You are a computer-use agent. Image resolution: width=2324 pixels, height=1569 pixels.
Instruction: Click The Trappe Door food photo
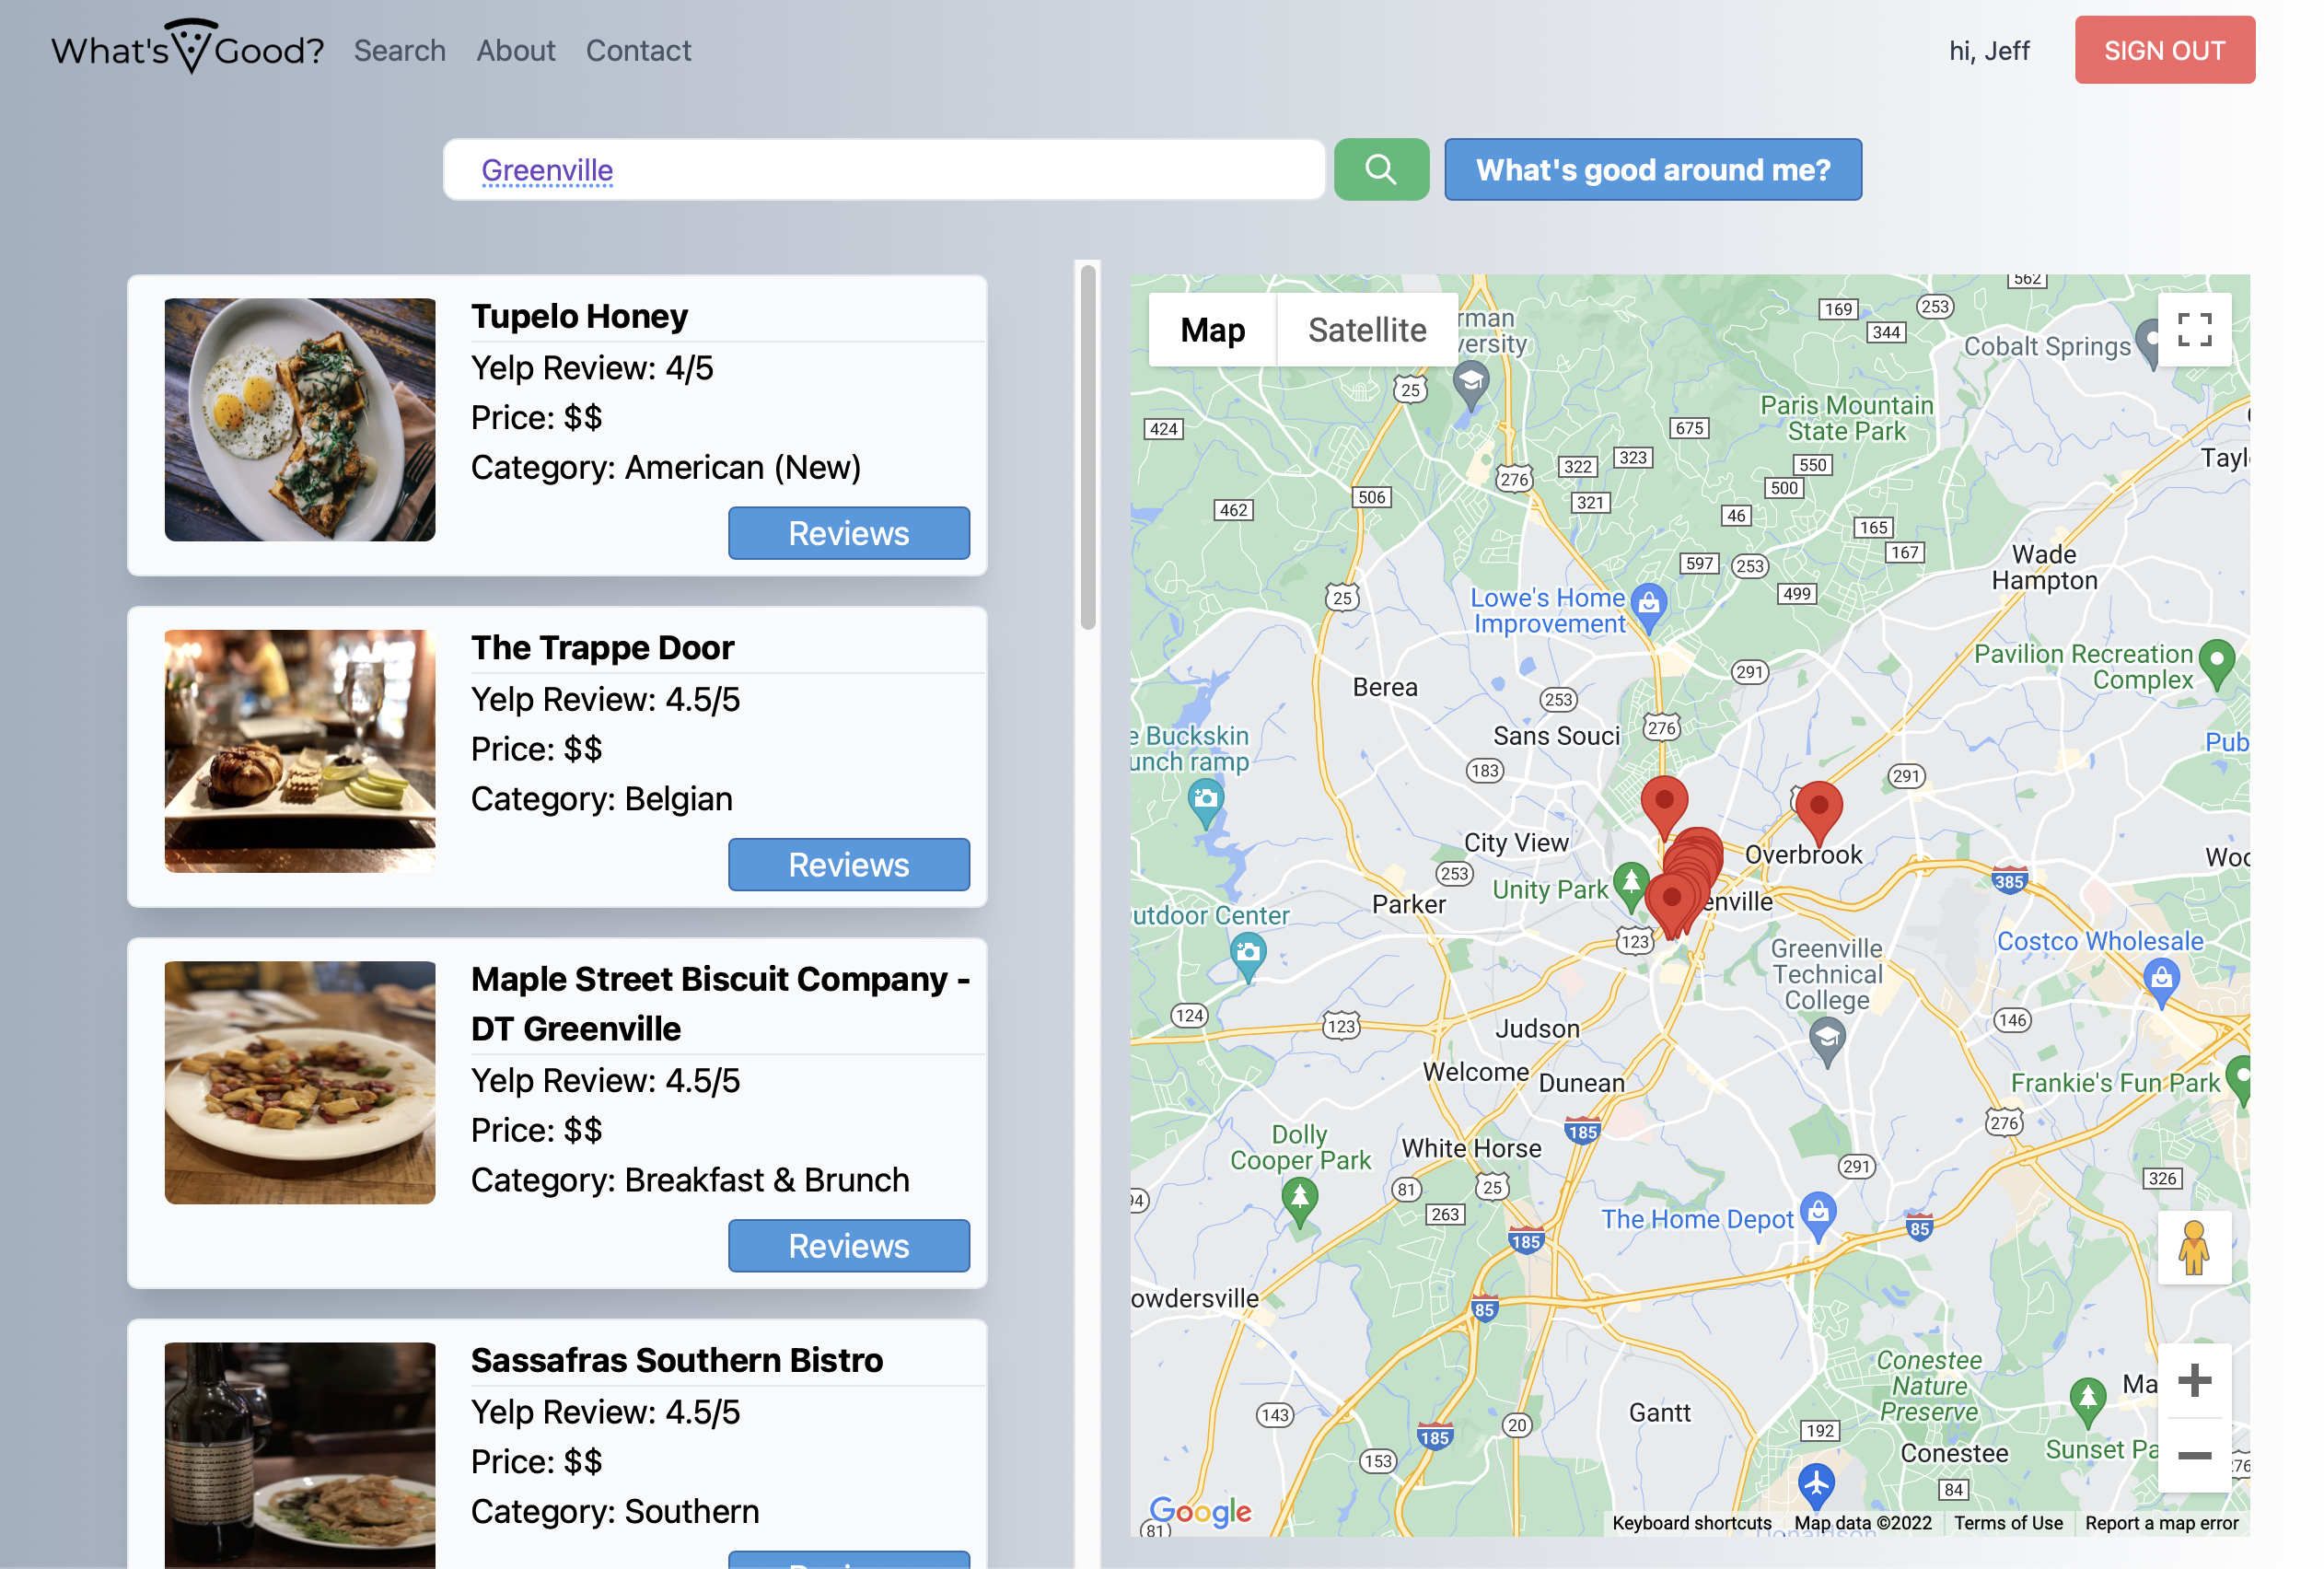point(300,751)
